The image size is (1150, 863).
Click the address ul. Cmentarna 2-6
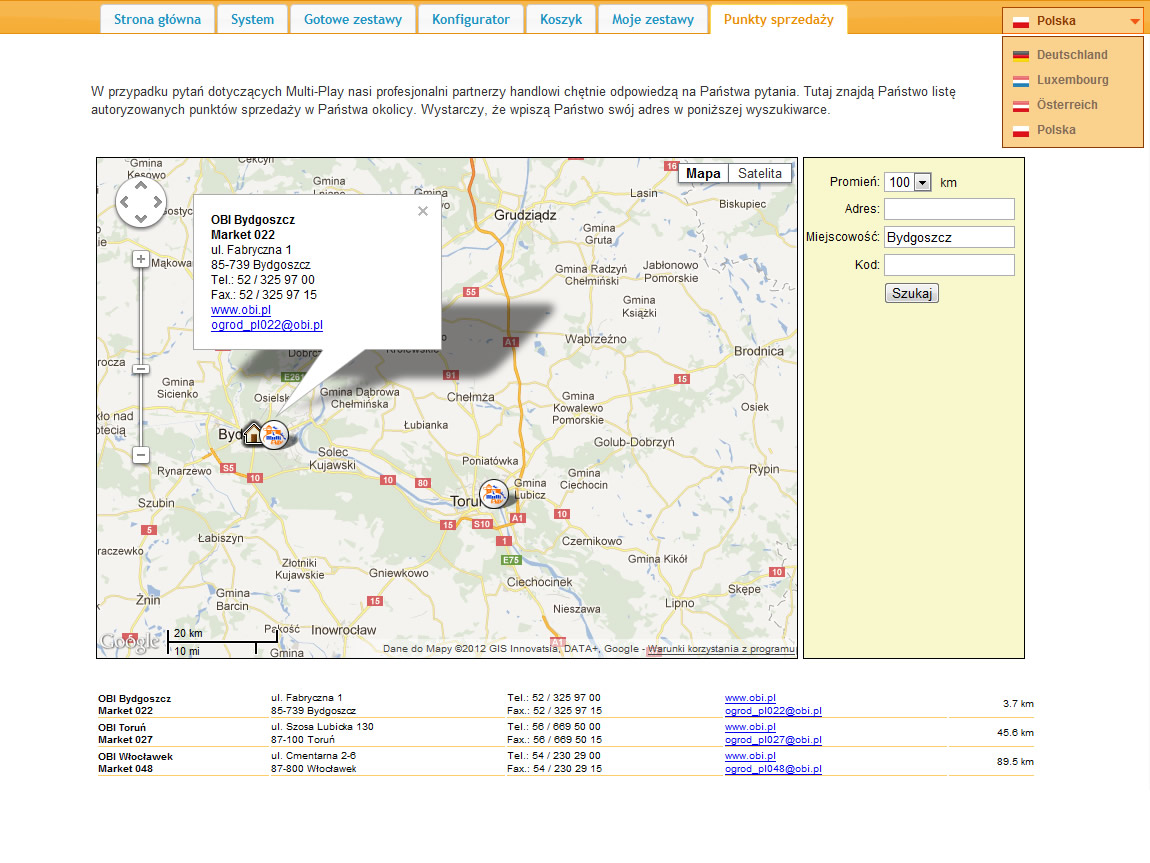point(313,755)
